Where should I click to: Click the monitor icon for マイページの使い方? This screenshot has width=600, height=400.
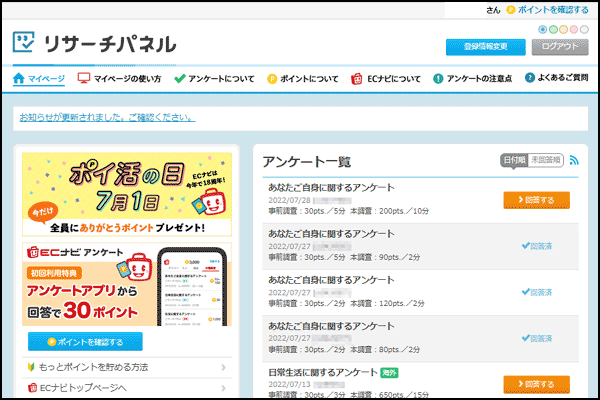[x=83, y=78]
